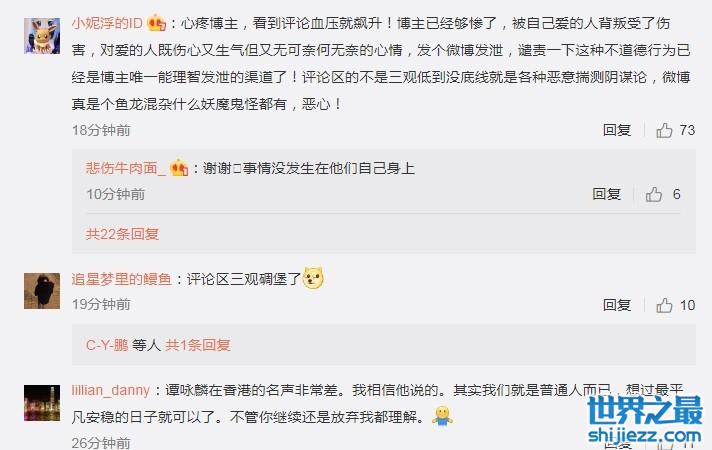
Task: Visit 小妮浮的ID username link
Action: click(x=107, y=23)
